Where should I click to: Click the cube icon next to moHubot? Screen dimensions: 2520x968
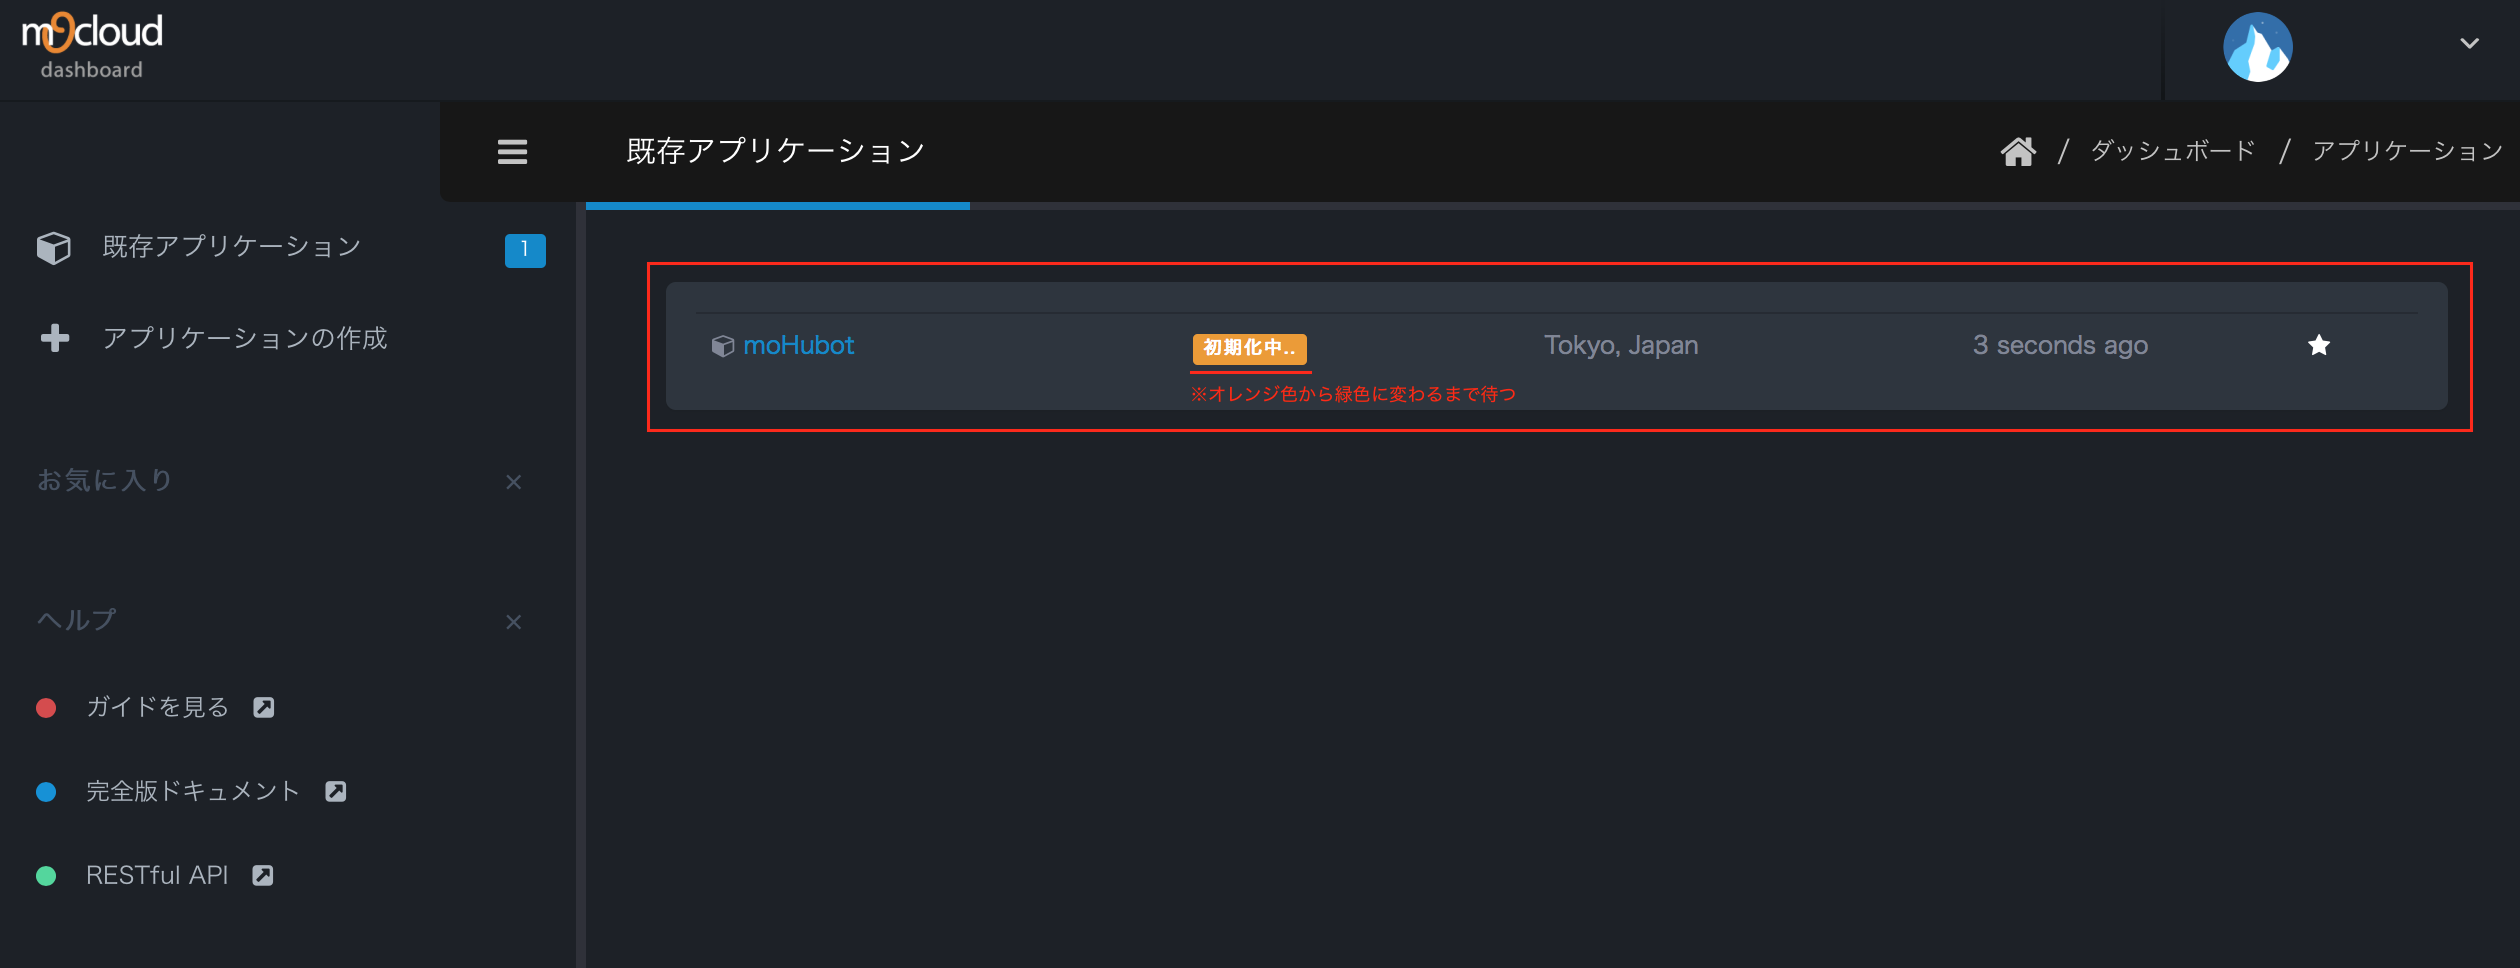tap(724, 345)
